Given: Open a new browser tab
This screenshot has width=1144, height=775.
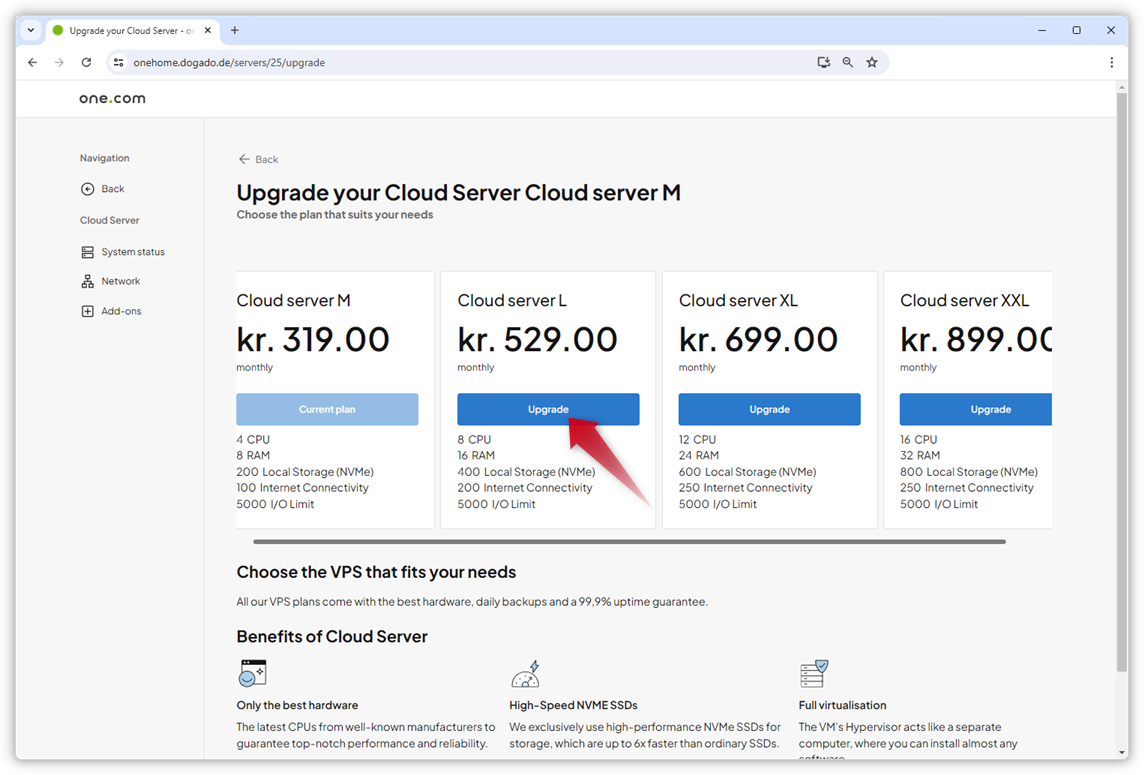Looking at the screenshot, I should 235,30.
